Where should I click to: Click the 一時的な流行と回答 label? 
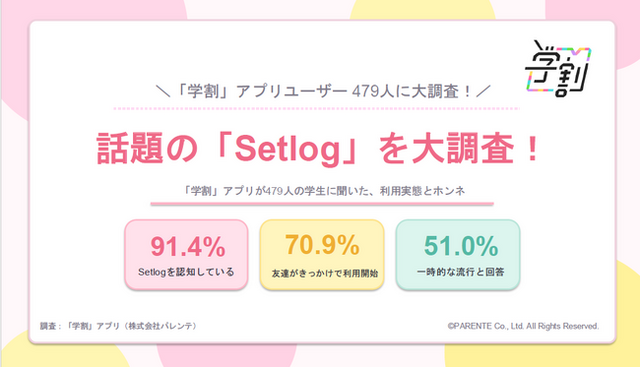[460, 272]
